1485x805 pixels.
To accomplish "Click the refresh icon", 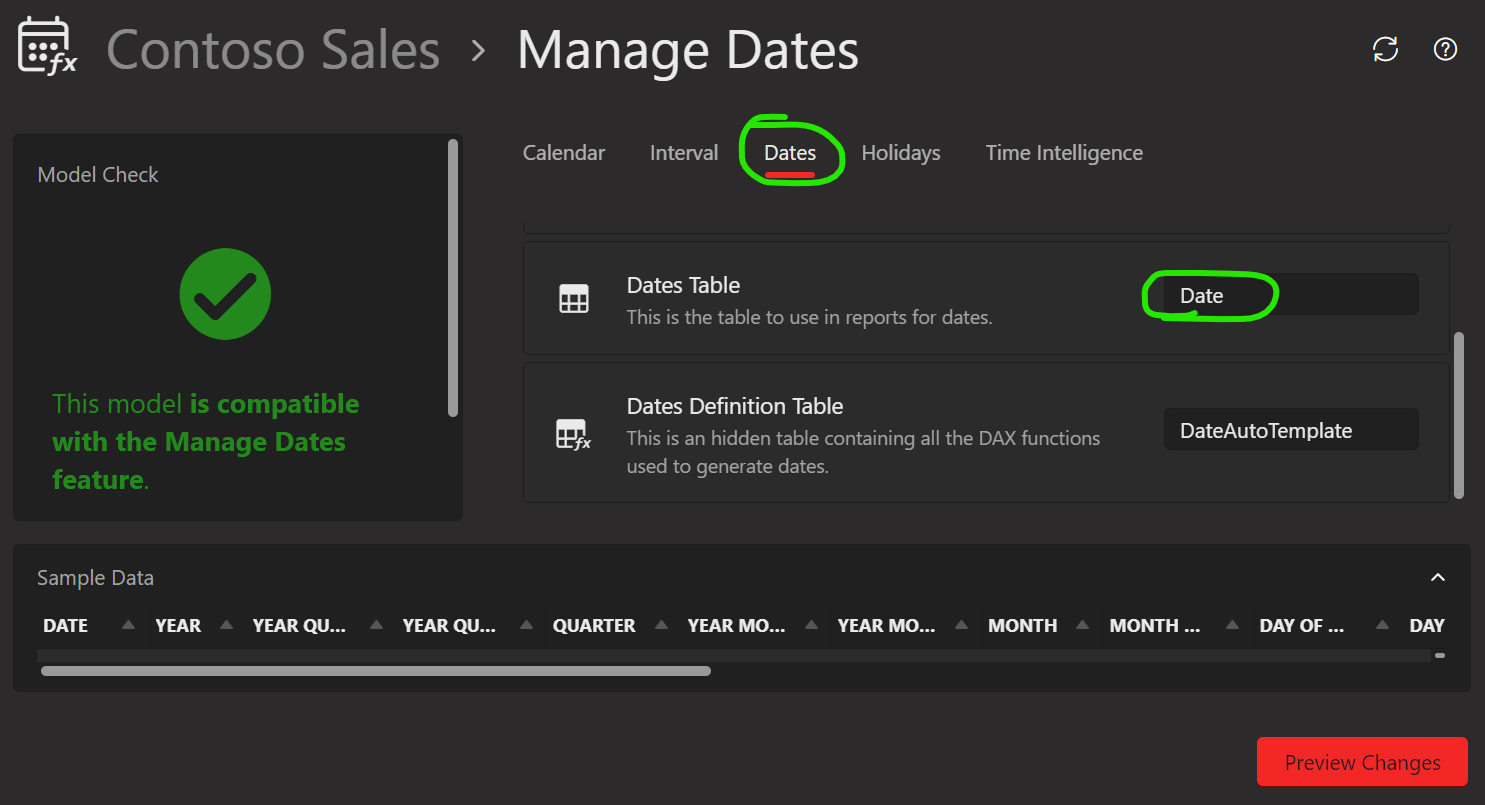I will pos(1385,48).
